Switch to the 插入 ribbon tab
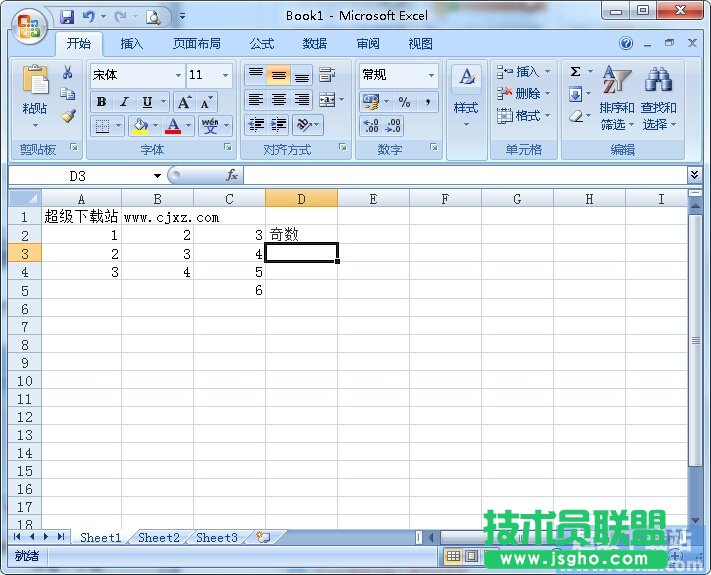This screenshot has height=575, width=711. 132,44
